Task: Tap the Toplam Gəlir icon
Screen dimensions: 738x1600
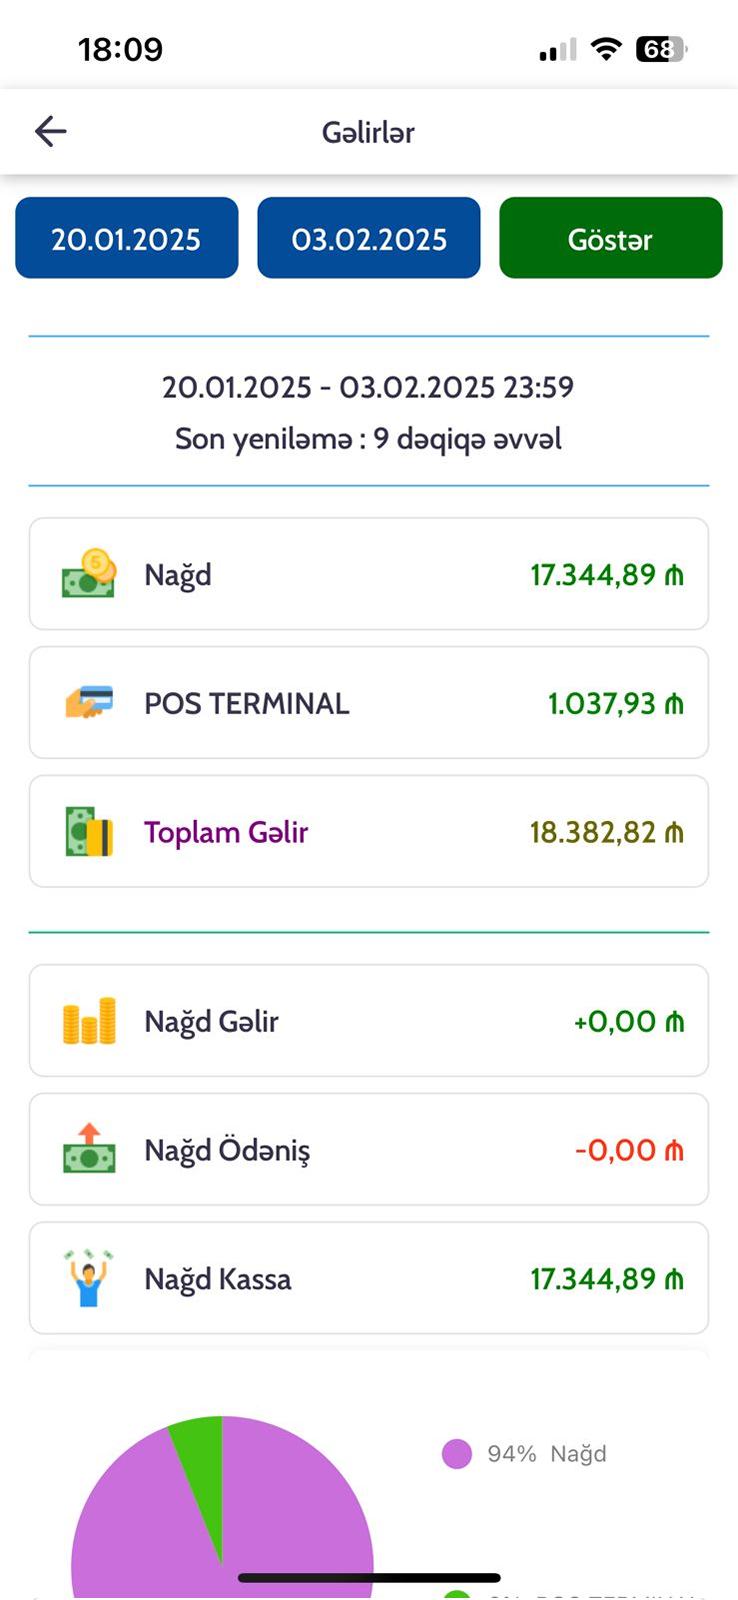Action: pyautogui.click(x=89, y=831)
